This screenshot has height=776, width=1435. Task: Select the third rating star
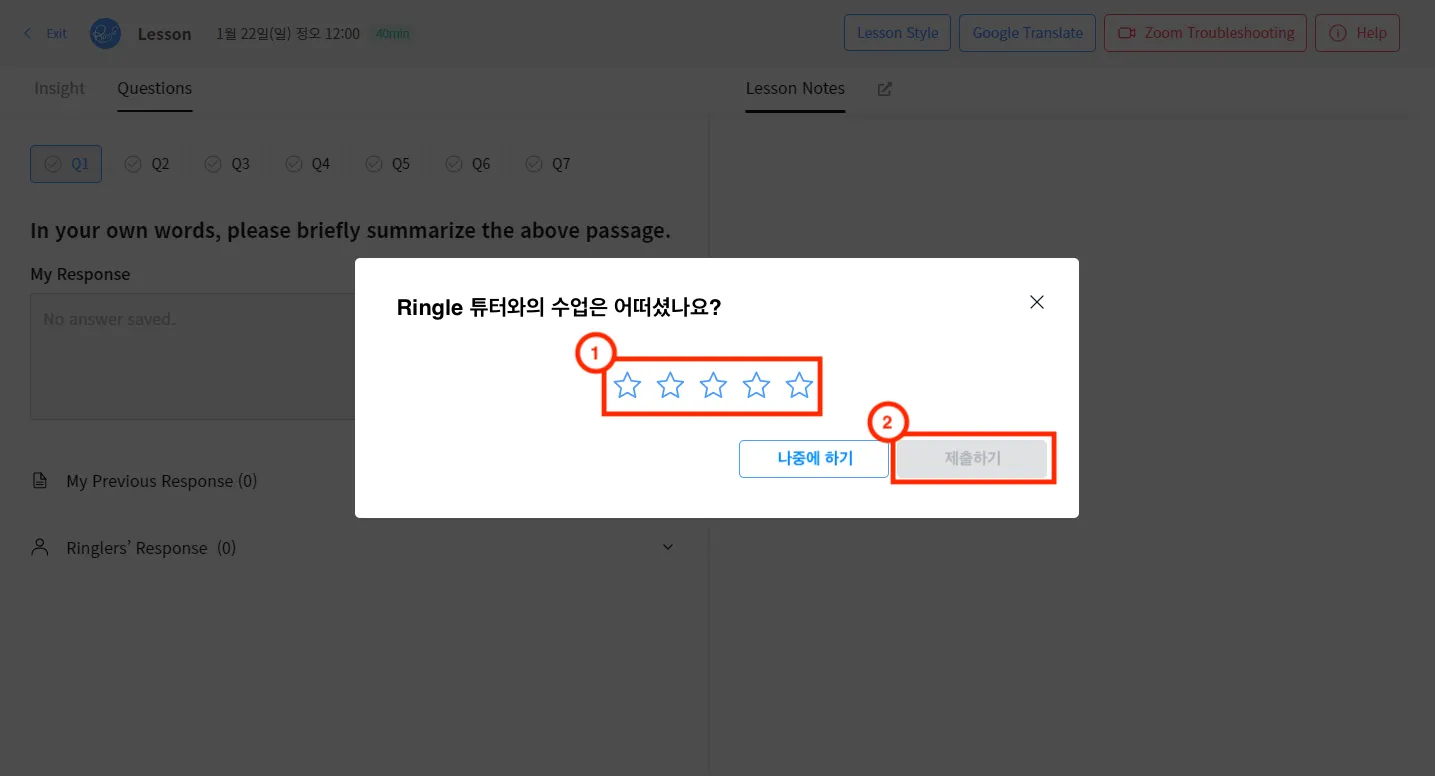click(713, 385)
